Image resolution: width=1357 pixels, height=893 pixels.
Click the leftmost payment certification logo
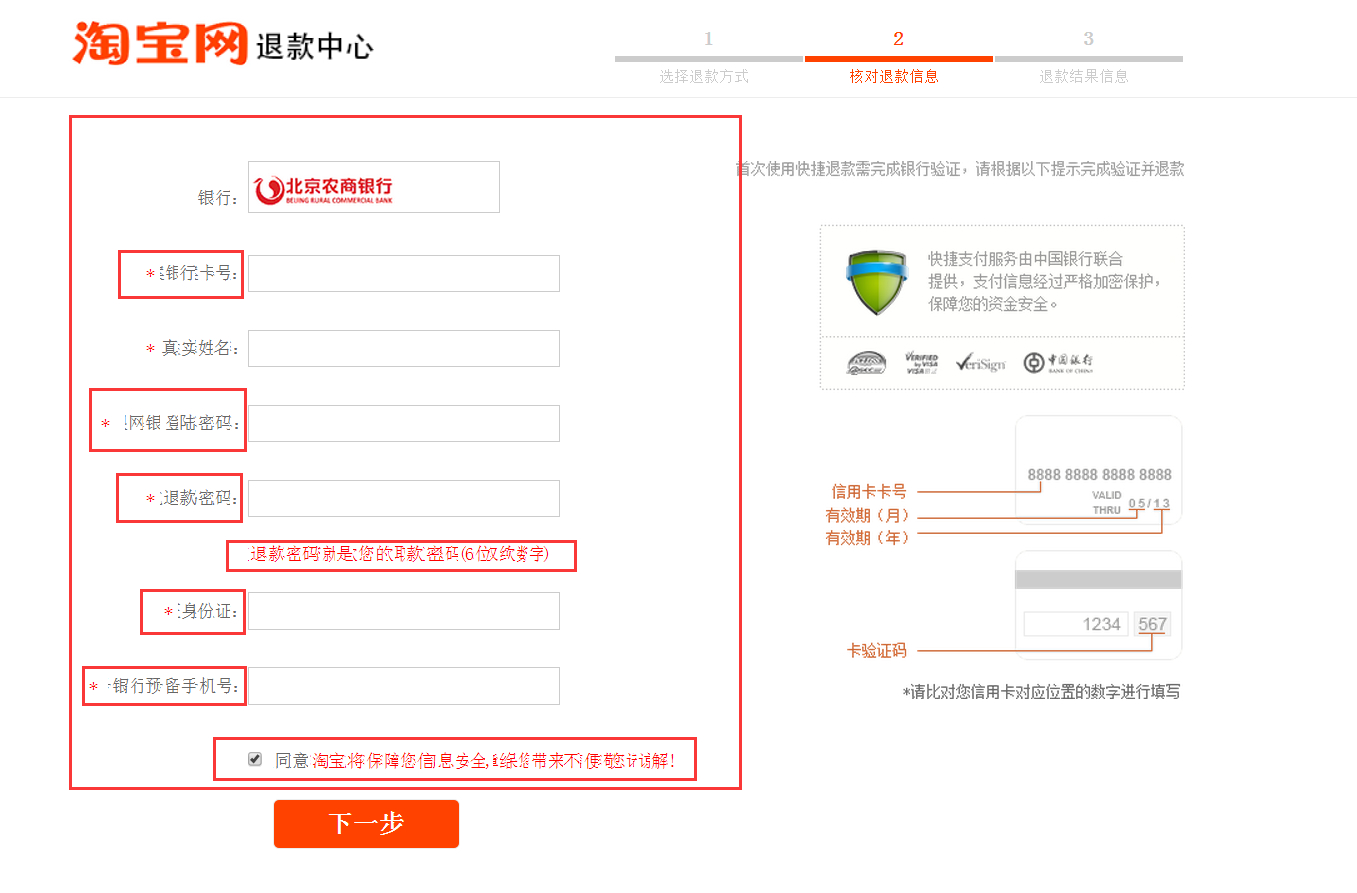click(866, 363)
